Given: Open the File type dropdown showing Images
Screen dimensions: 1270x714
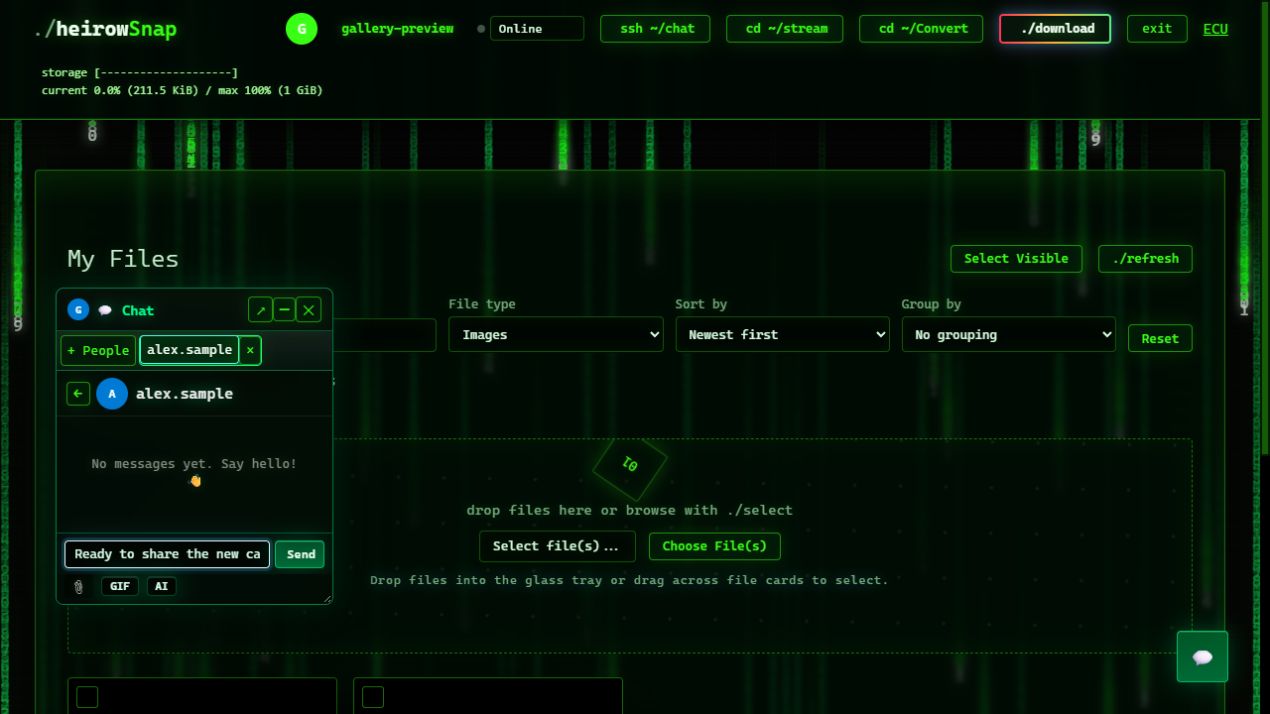Looking at the screenshot, I should pyautogui.click(x=556, y=335).
